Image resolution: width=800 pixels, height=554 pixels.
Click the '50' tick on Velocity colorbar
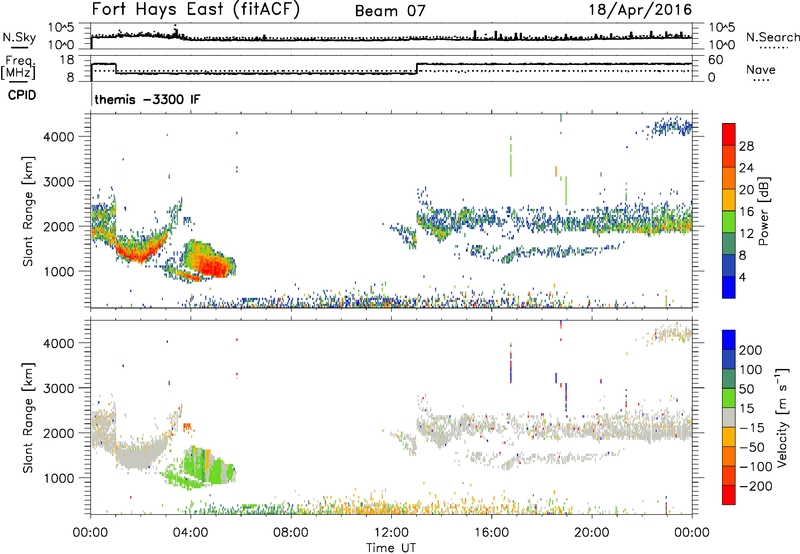point(747,389)
